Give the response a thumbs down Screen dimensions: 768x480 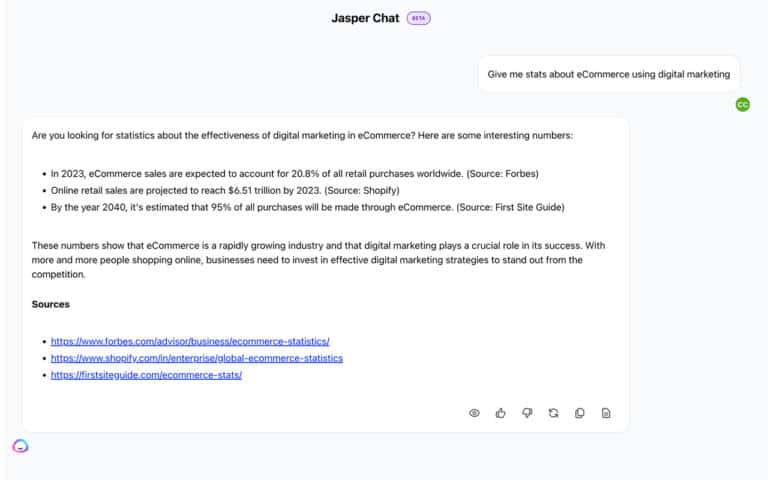[x=527, y=413]
